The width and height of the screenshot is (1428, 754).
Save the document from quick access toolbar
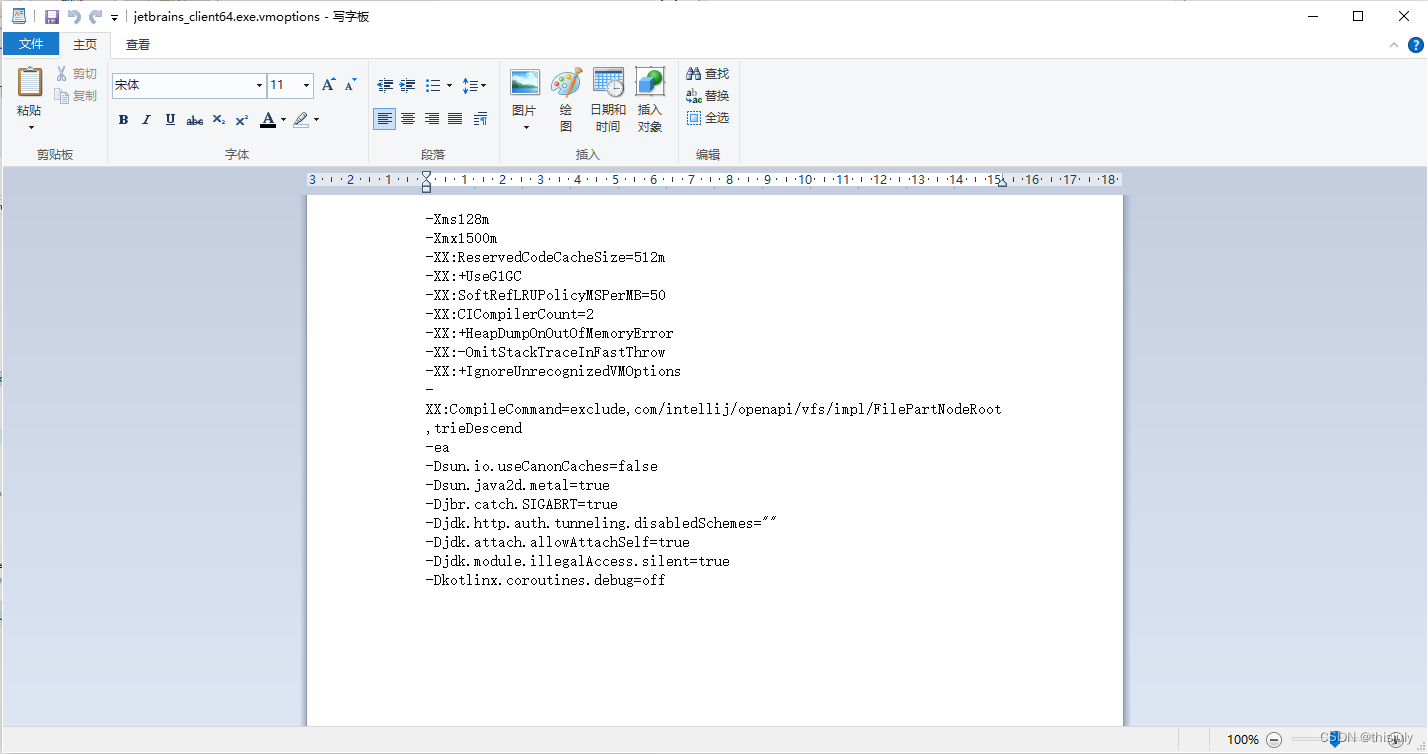click(x=52, y=15)
